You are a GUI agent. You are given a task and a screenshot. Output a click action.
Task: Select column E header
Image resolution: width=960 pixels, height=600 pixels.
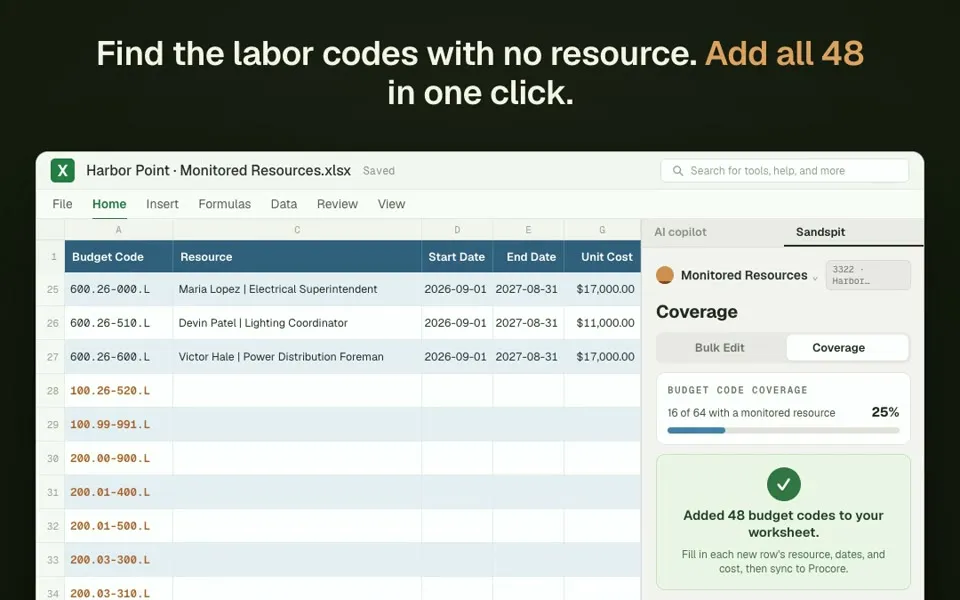click(x=528, y=230)
